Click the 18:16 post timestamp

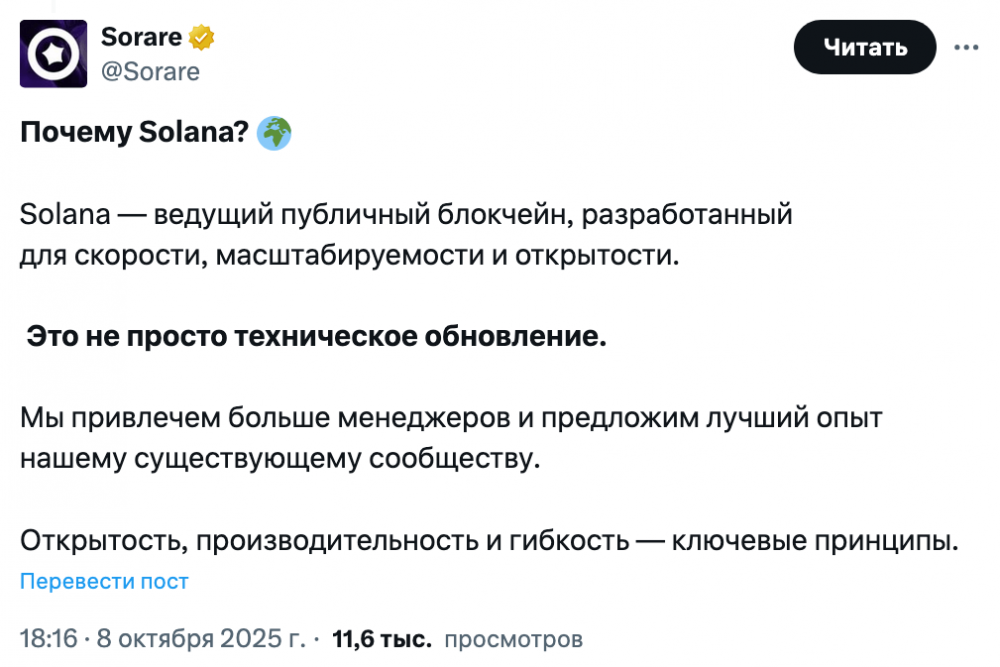[x=48, y=638]
